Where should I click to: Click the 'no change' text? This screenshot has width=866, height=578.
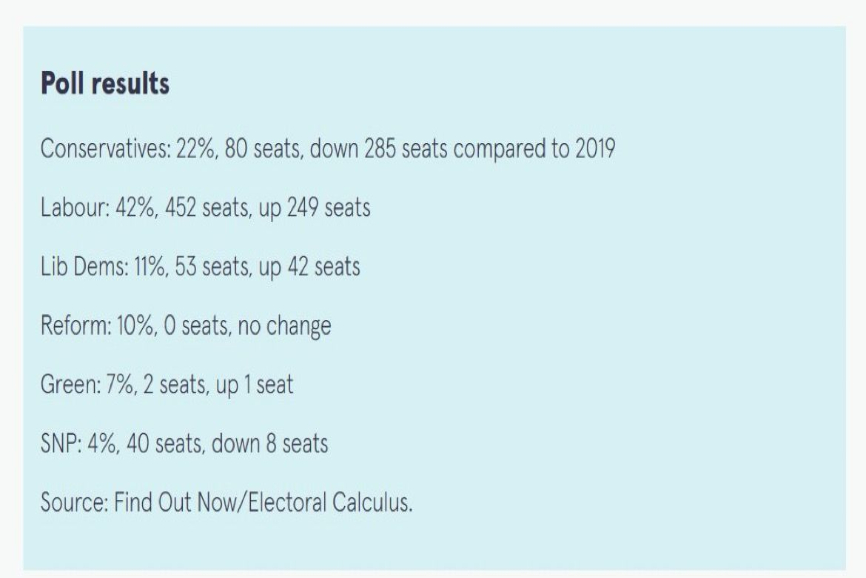[x=284, y=326]
